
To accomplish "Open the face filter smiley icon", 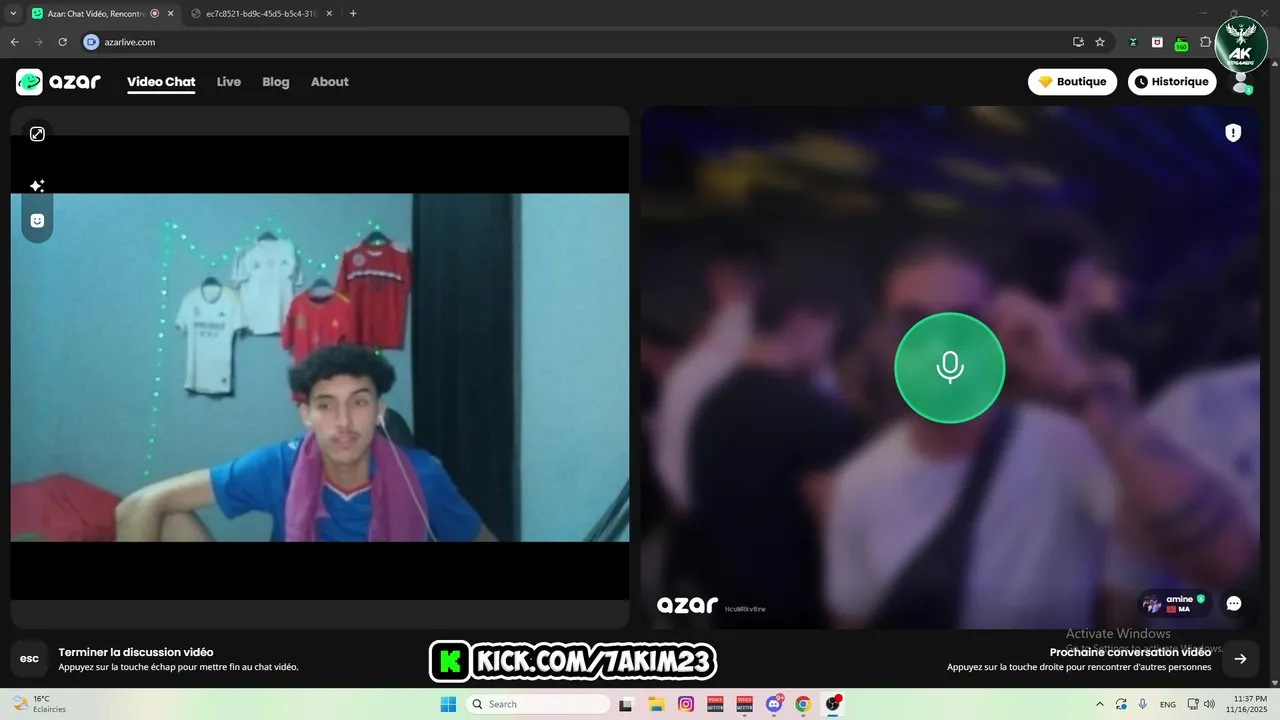I will (37, 220).
